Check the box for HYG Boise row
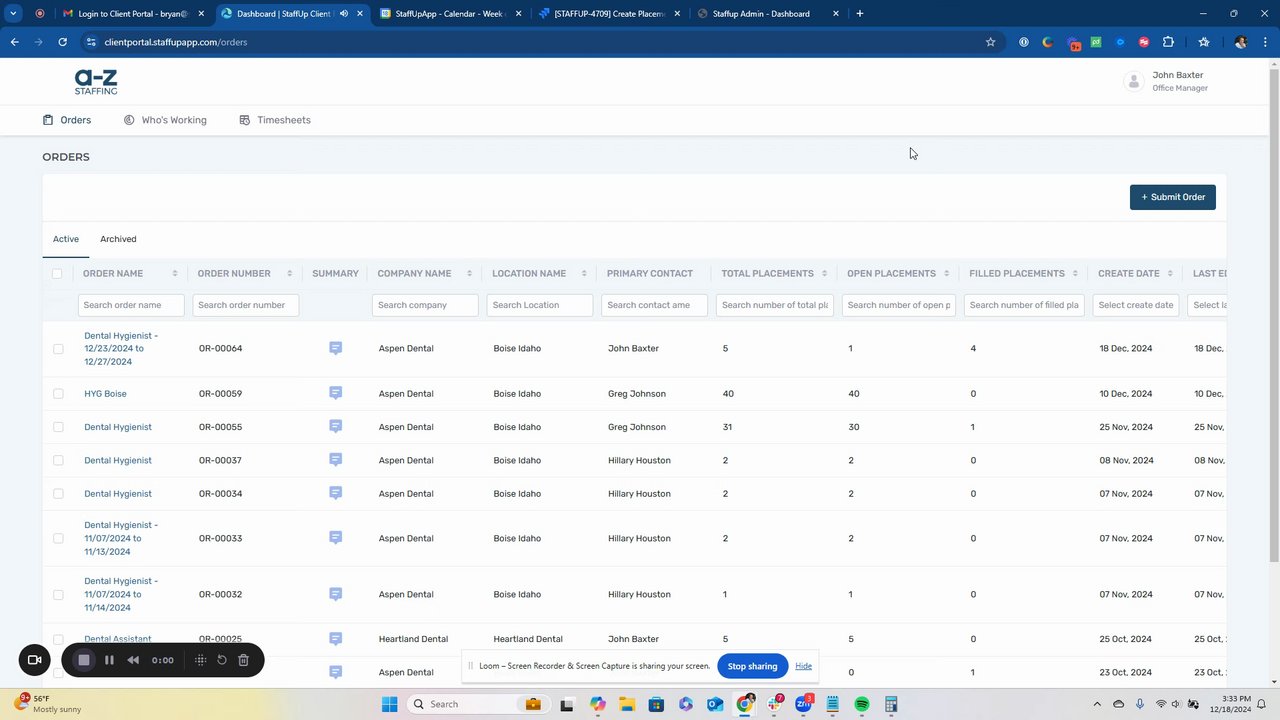 click(58, 394)
